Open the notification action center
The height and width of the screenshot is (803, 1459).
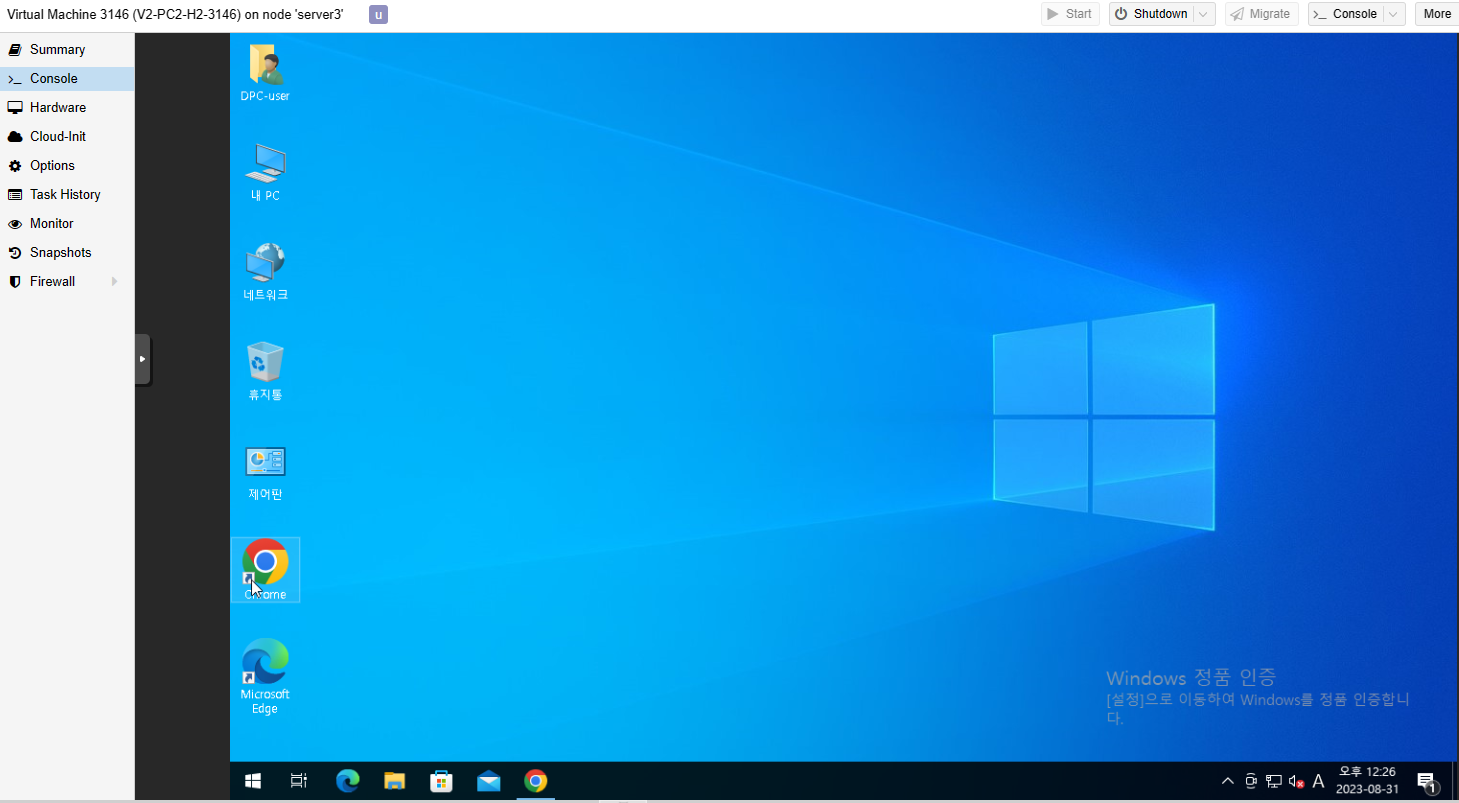[x=1426, y=781]
